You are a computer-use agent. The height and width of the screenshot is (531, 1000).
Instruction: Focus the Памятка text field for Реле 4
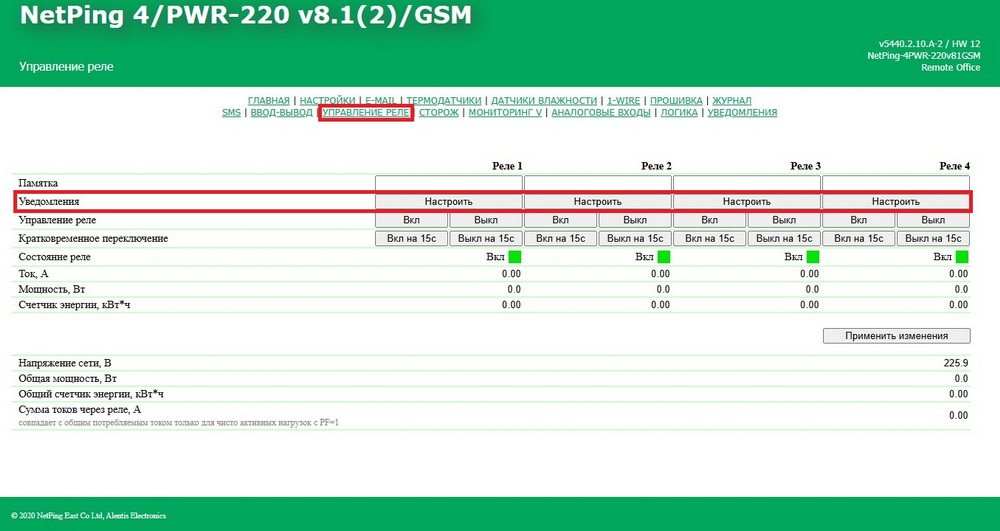click(x=896, y=183)
